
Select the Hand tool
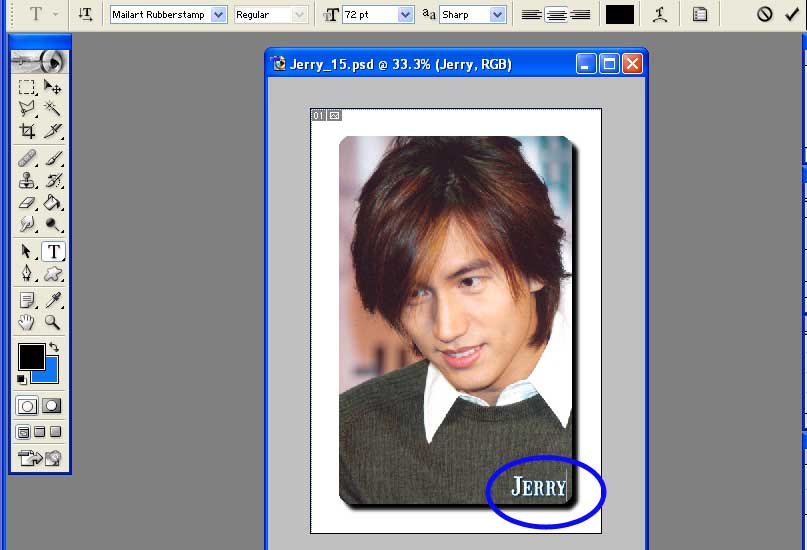pos(27,322)
